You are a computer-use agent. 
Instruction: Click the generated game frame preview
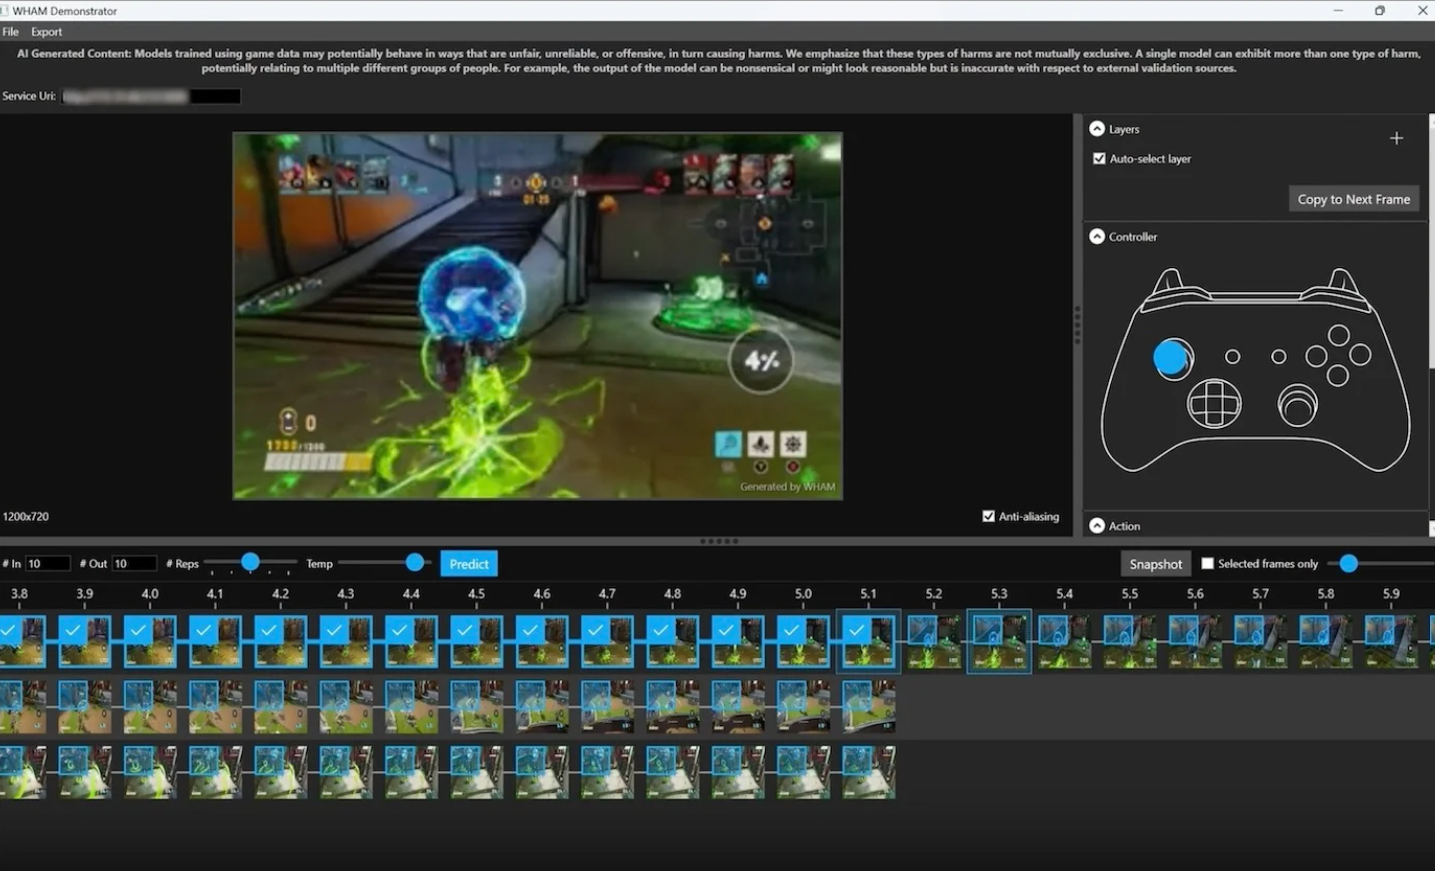[537, 316]
